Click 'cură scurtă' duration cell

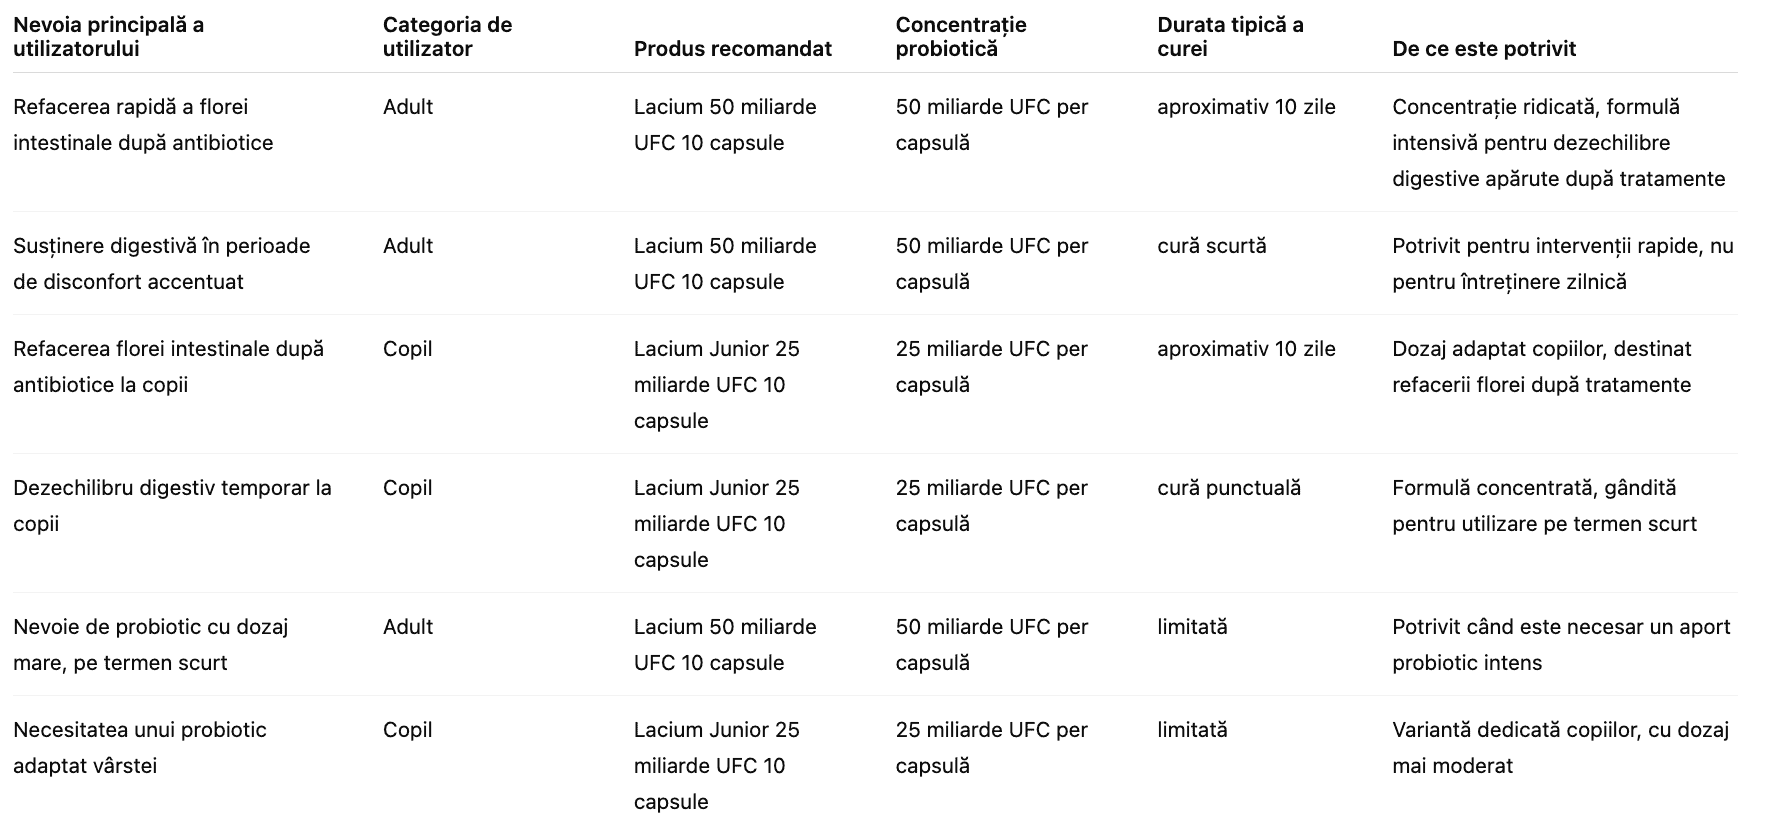pos(1211,246)
